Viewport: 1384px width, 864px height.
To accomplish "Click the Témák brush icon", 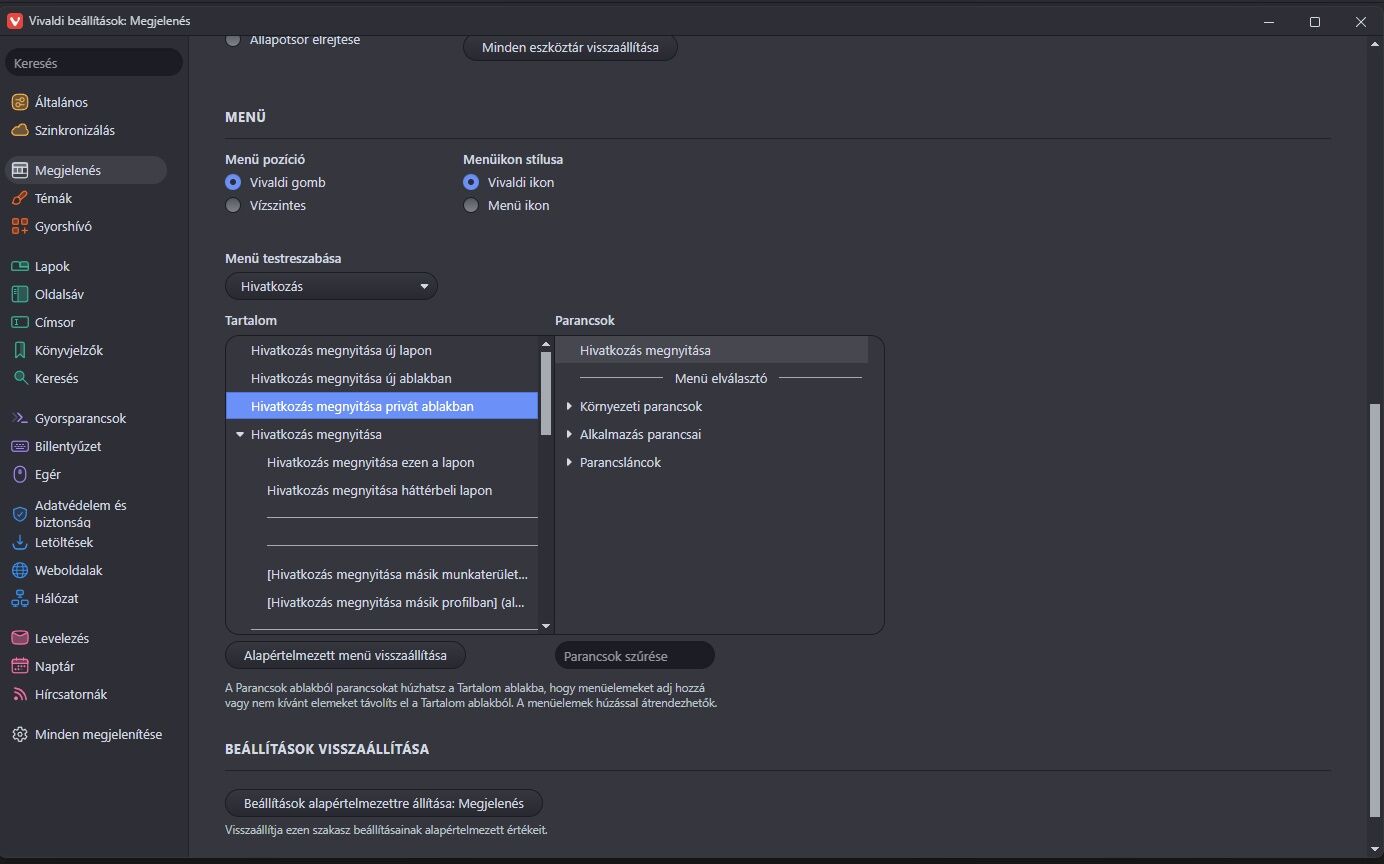I will [x=19, y=198].
